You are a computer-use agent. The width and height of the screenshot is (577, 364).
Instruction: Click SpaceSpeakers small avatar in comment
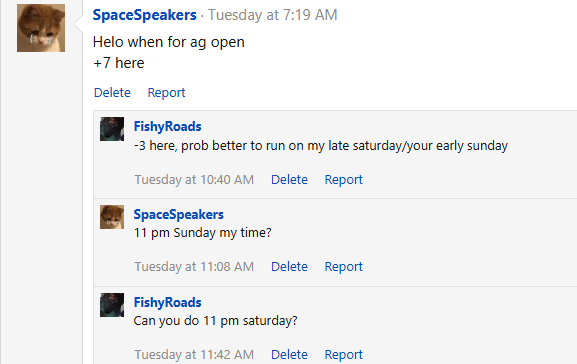coord(112,217)
